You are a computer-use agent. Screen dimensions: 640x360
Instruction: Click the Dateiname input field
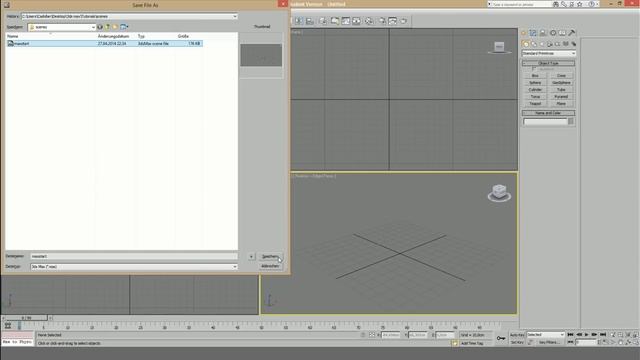pyautogui.click(x=134, y=256)
